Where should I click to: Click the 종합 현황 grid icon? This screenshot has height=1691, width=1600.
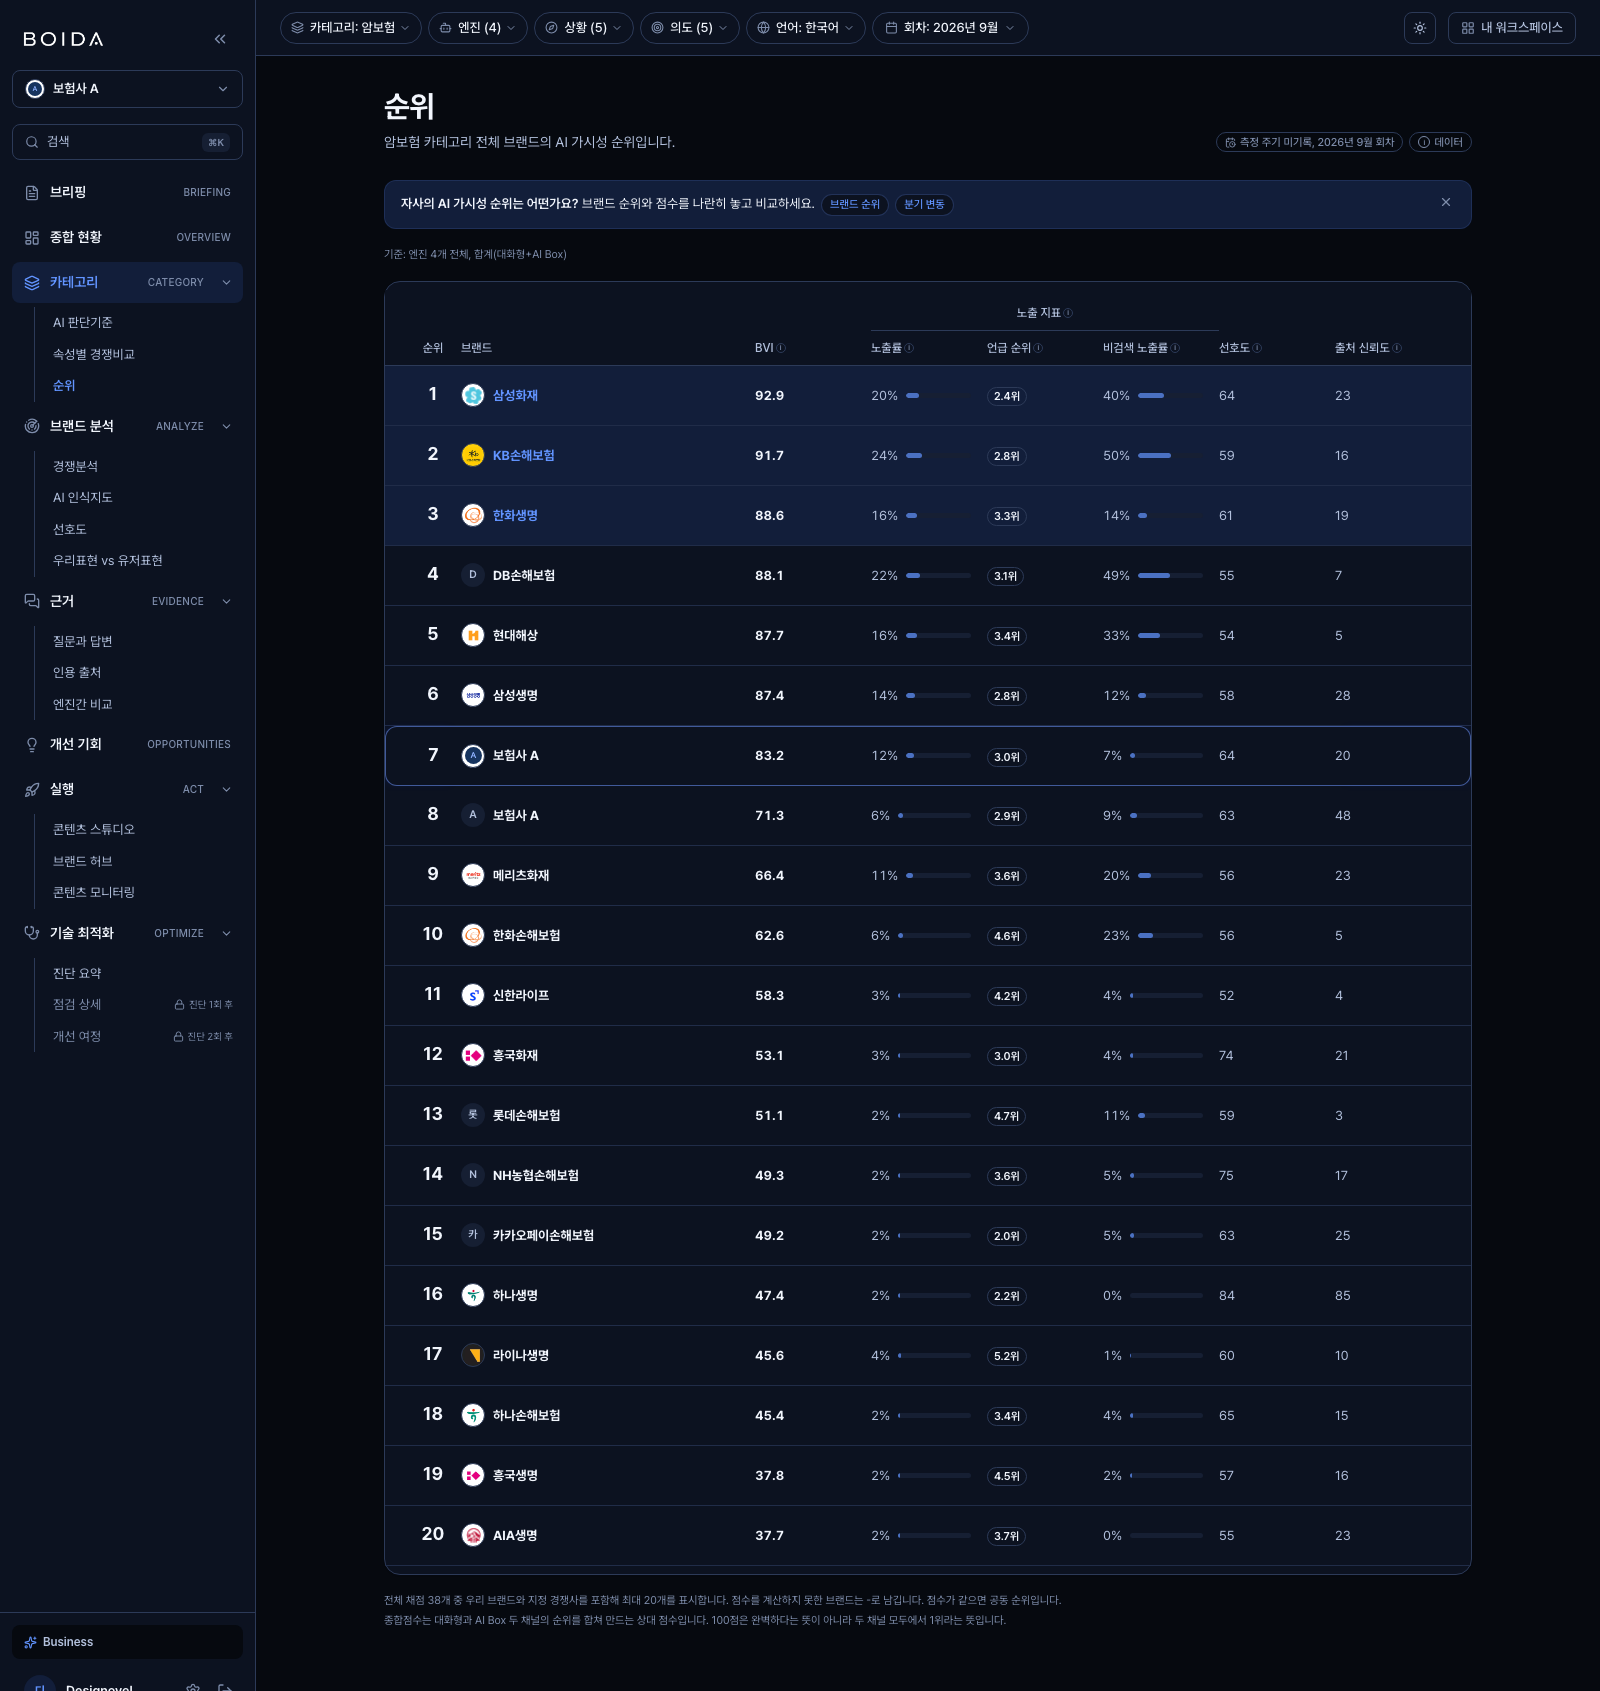pos(32,237)
